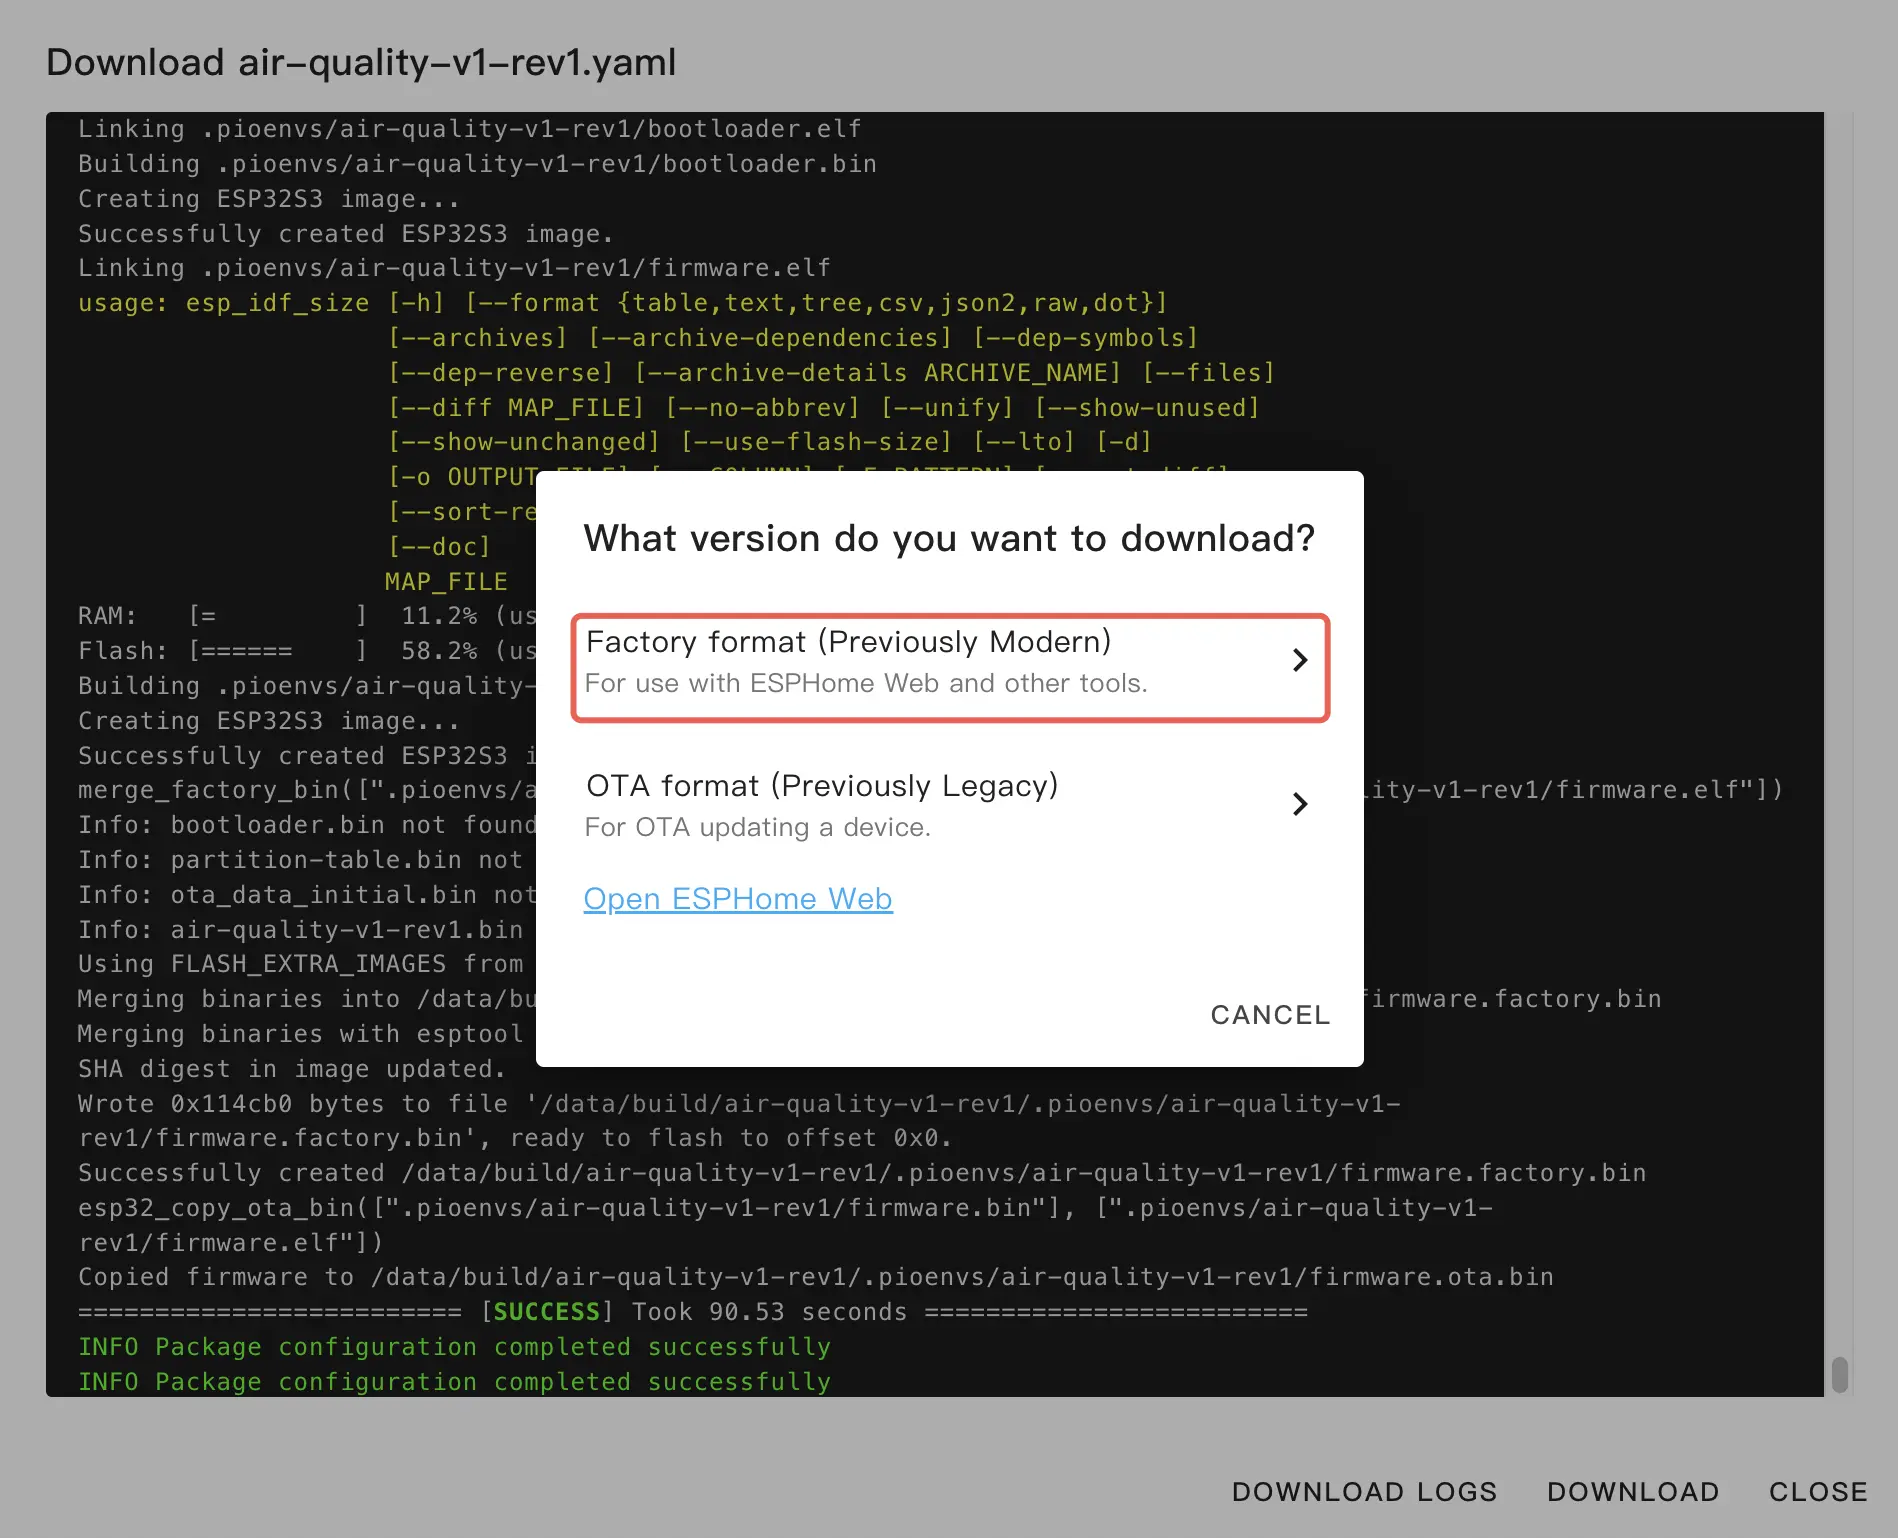
Task: Expand the Factory format chevron arrow
Action: 1299,661
